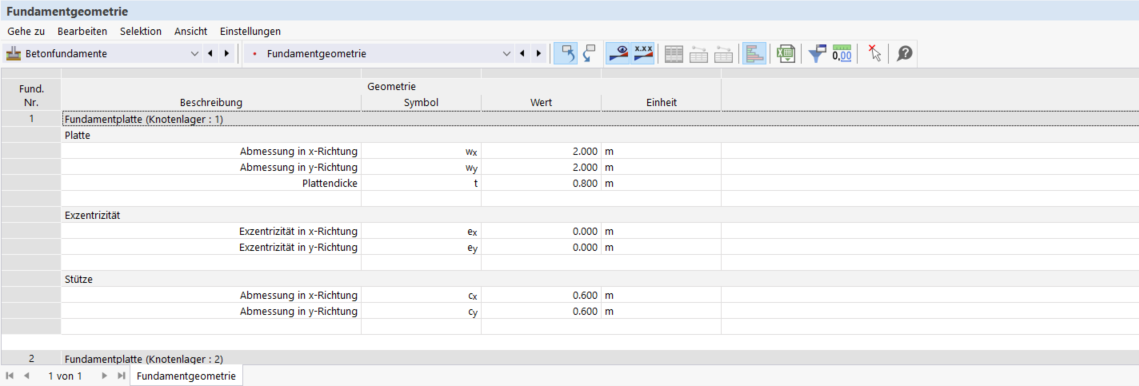Click the Exzentrizität in x-Richtung description
1139x386 pixels.
(x=211, y=231)
